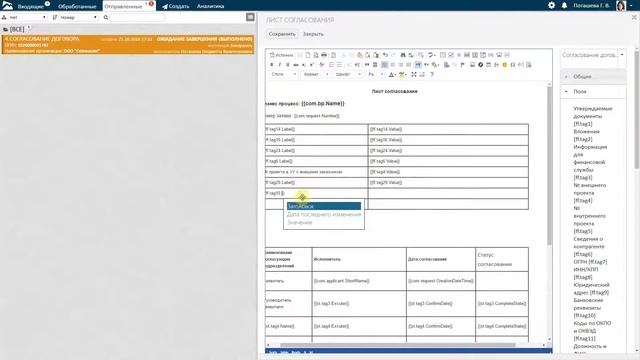Image resolution: width=640 pixels, height=360 pixels.
Task: Insert a bulleted list
Action: coord(339,64)
